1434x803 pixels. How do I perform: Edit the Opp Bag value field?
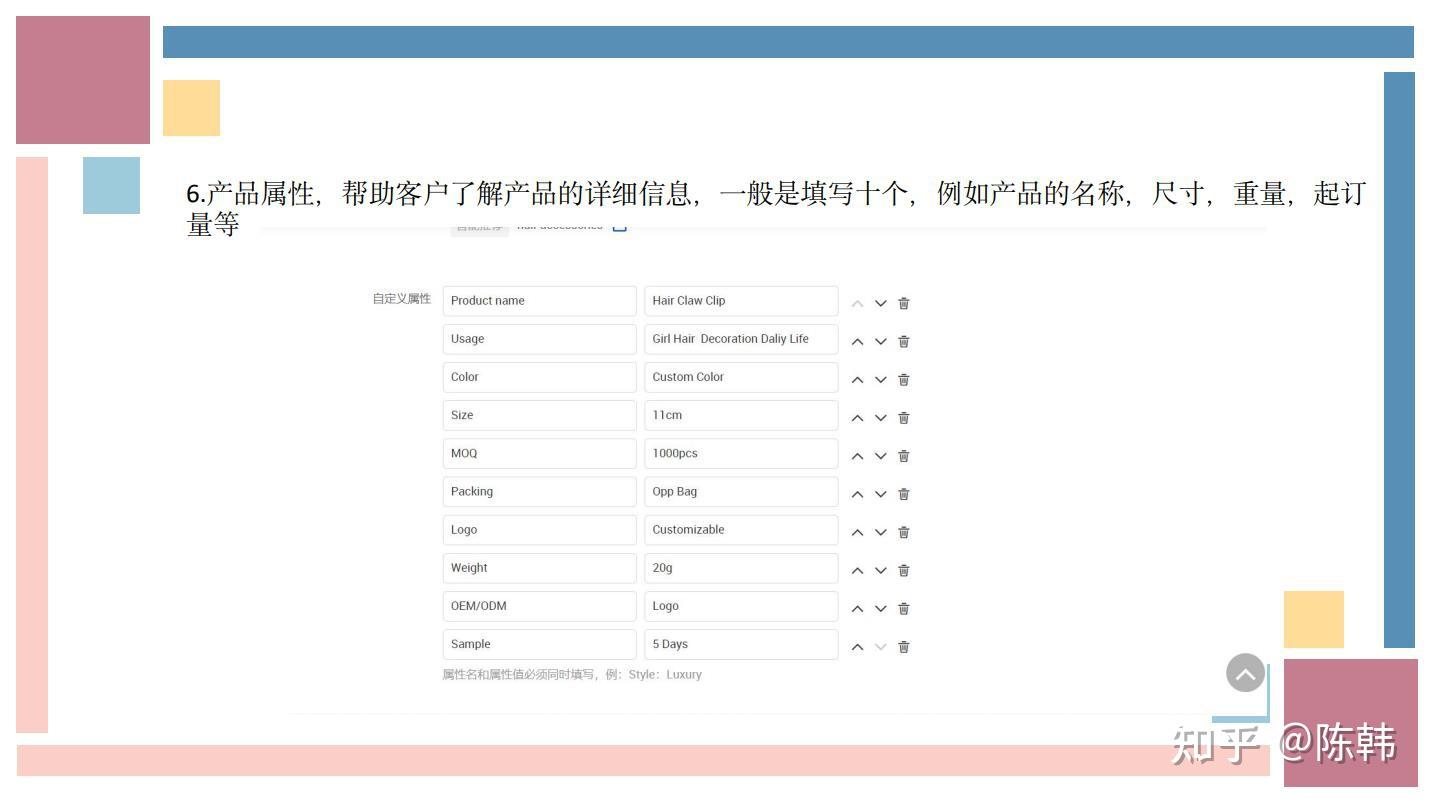741,492
